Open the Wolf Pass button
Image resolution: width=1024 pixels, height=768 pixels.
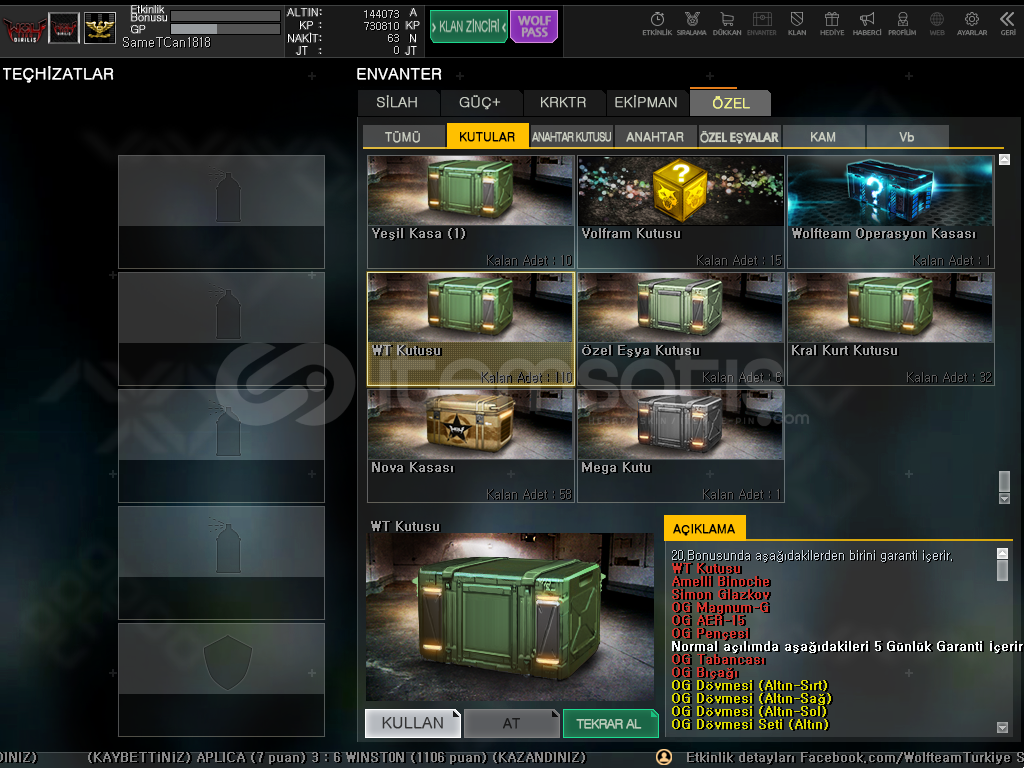point(534,27)
